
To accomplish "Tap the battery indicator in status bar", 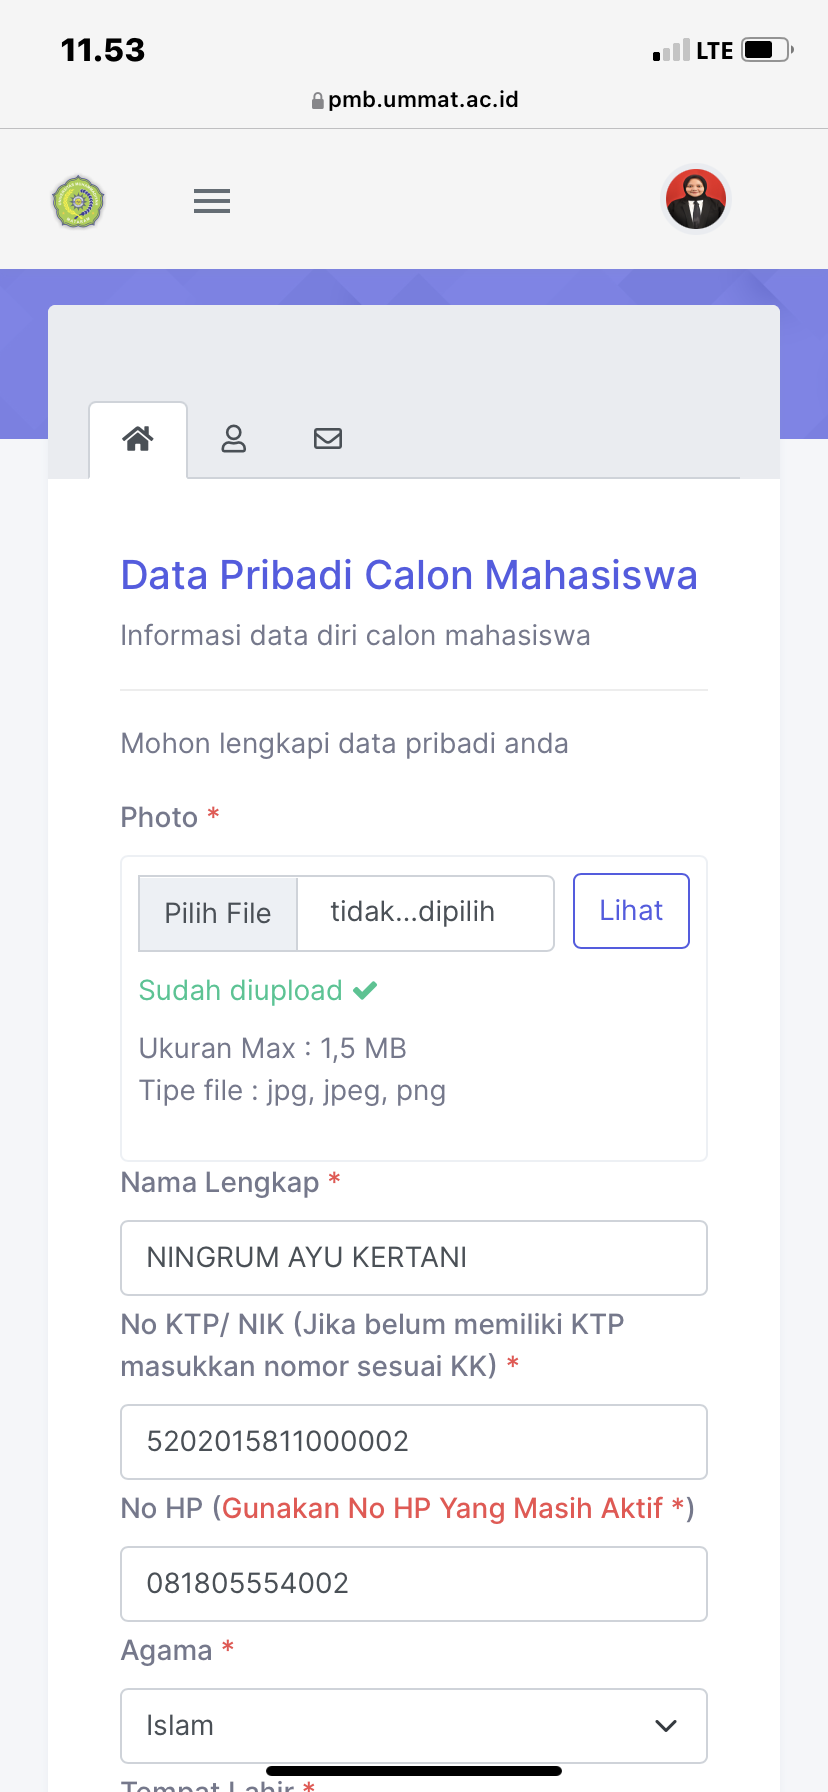I will click(766, 50).
